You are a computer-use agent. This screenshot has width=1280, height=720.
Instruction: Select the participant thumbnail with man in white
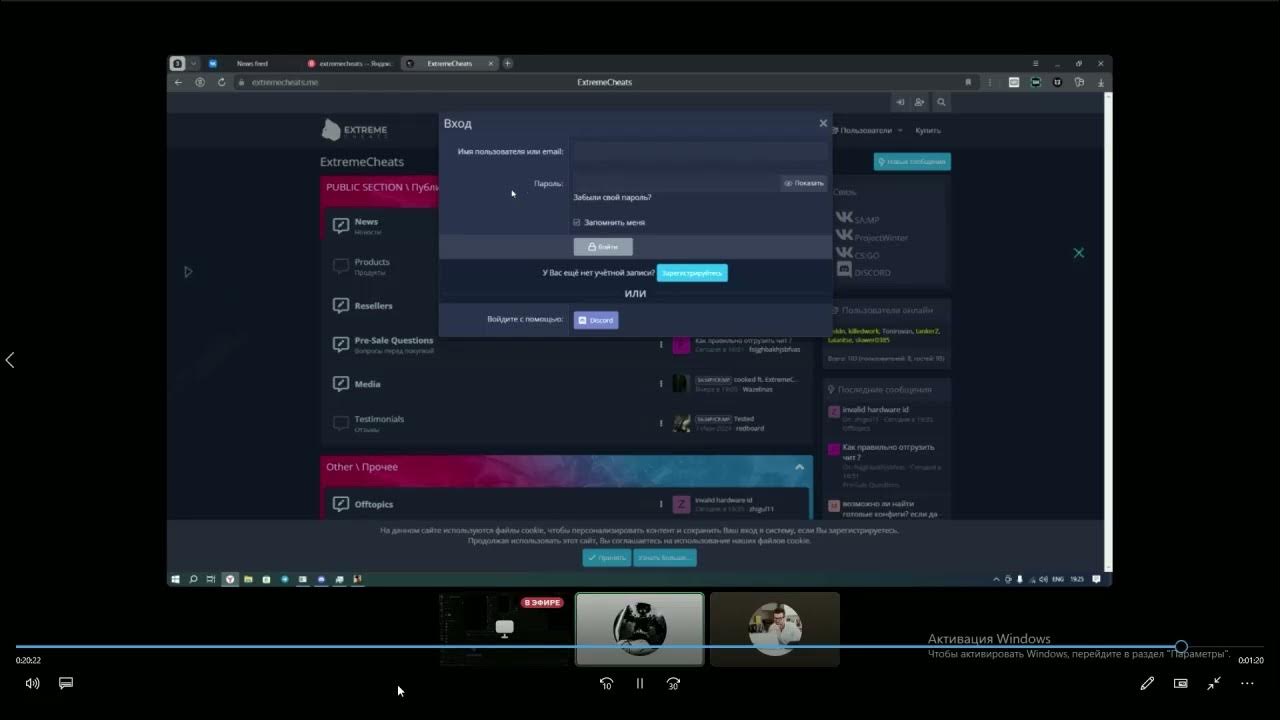point(775,629)
